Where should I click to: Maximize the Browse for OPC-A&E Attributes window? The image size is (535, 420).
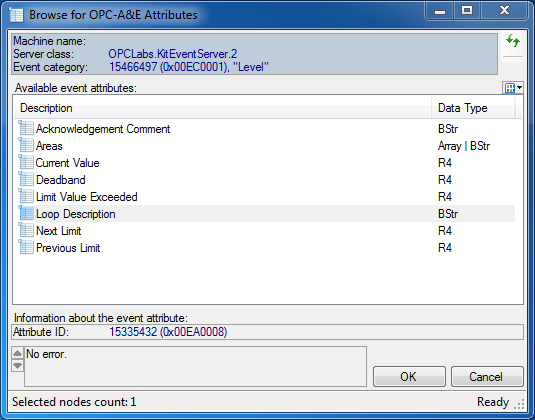[x=467, y=11]
